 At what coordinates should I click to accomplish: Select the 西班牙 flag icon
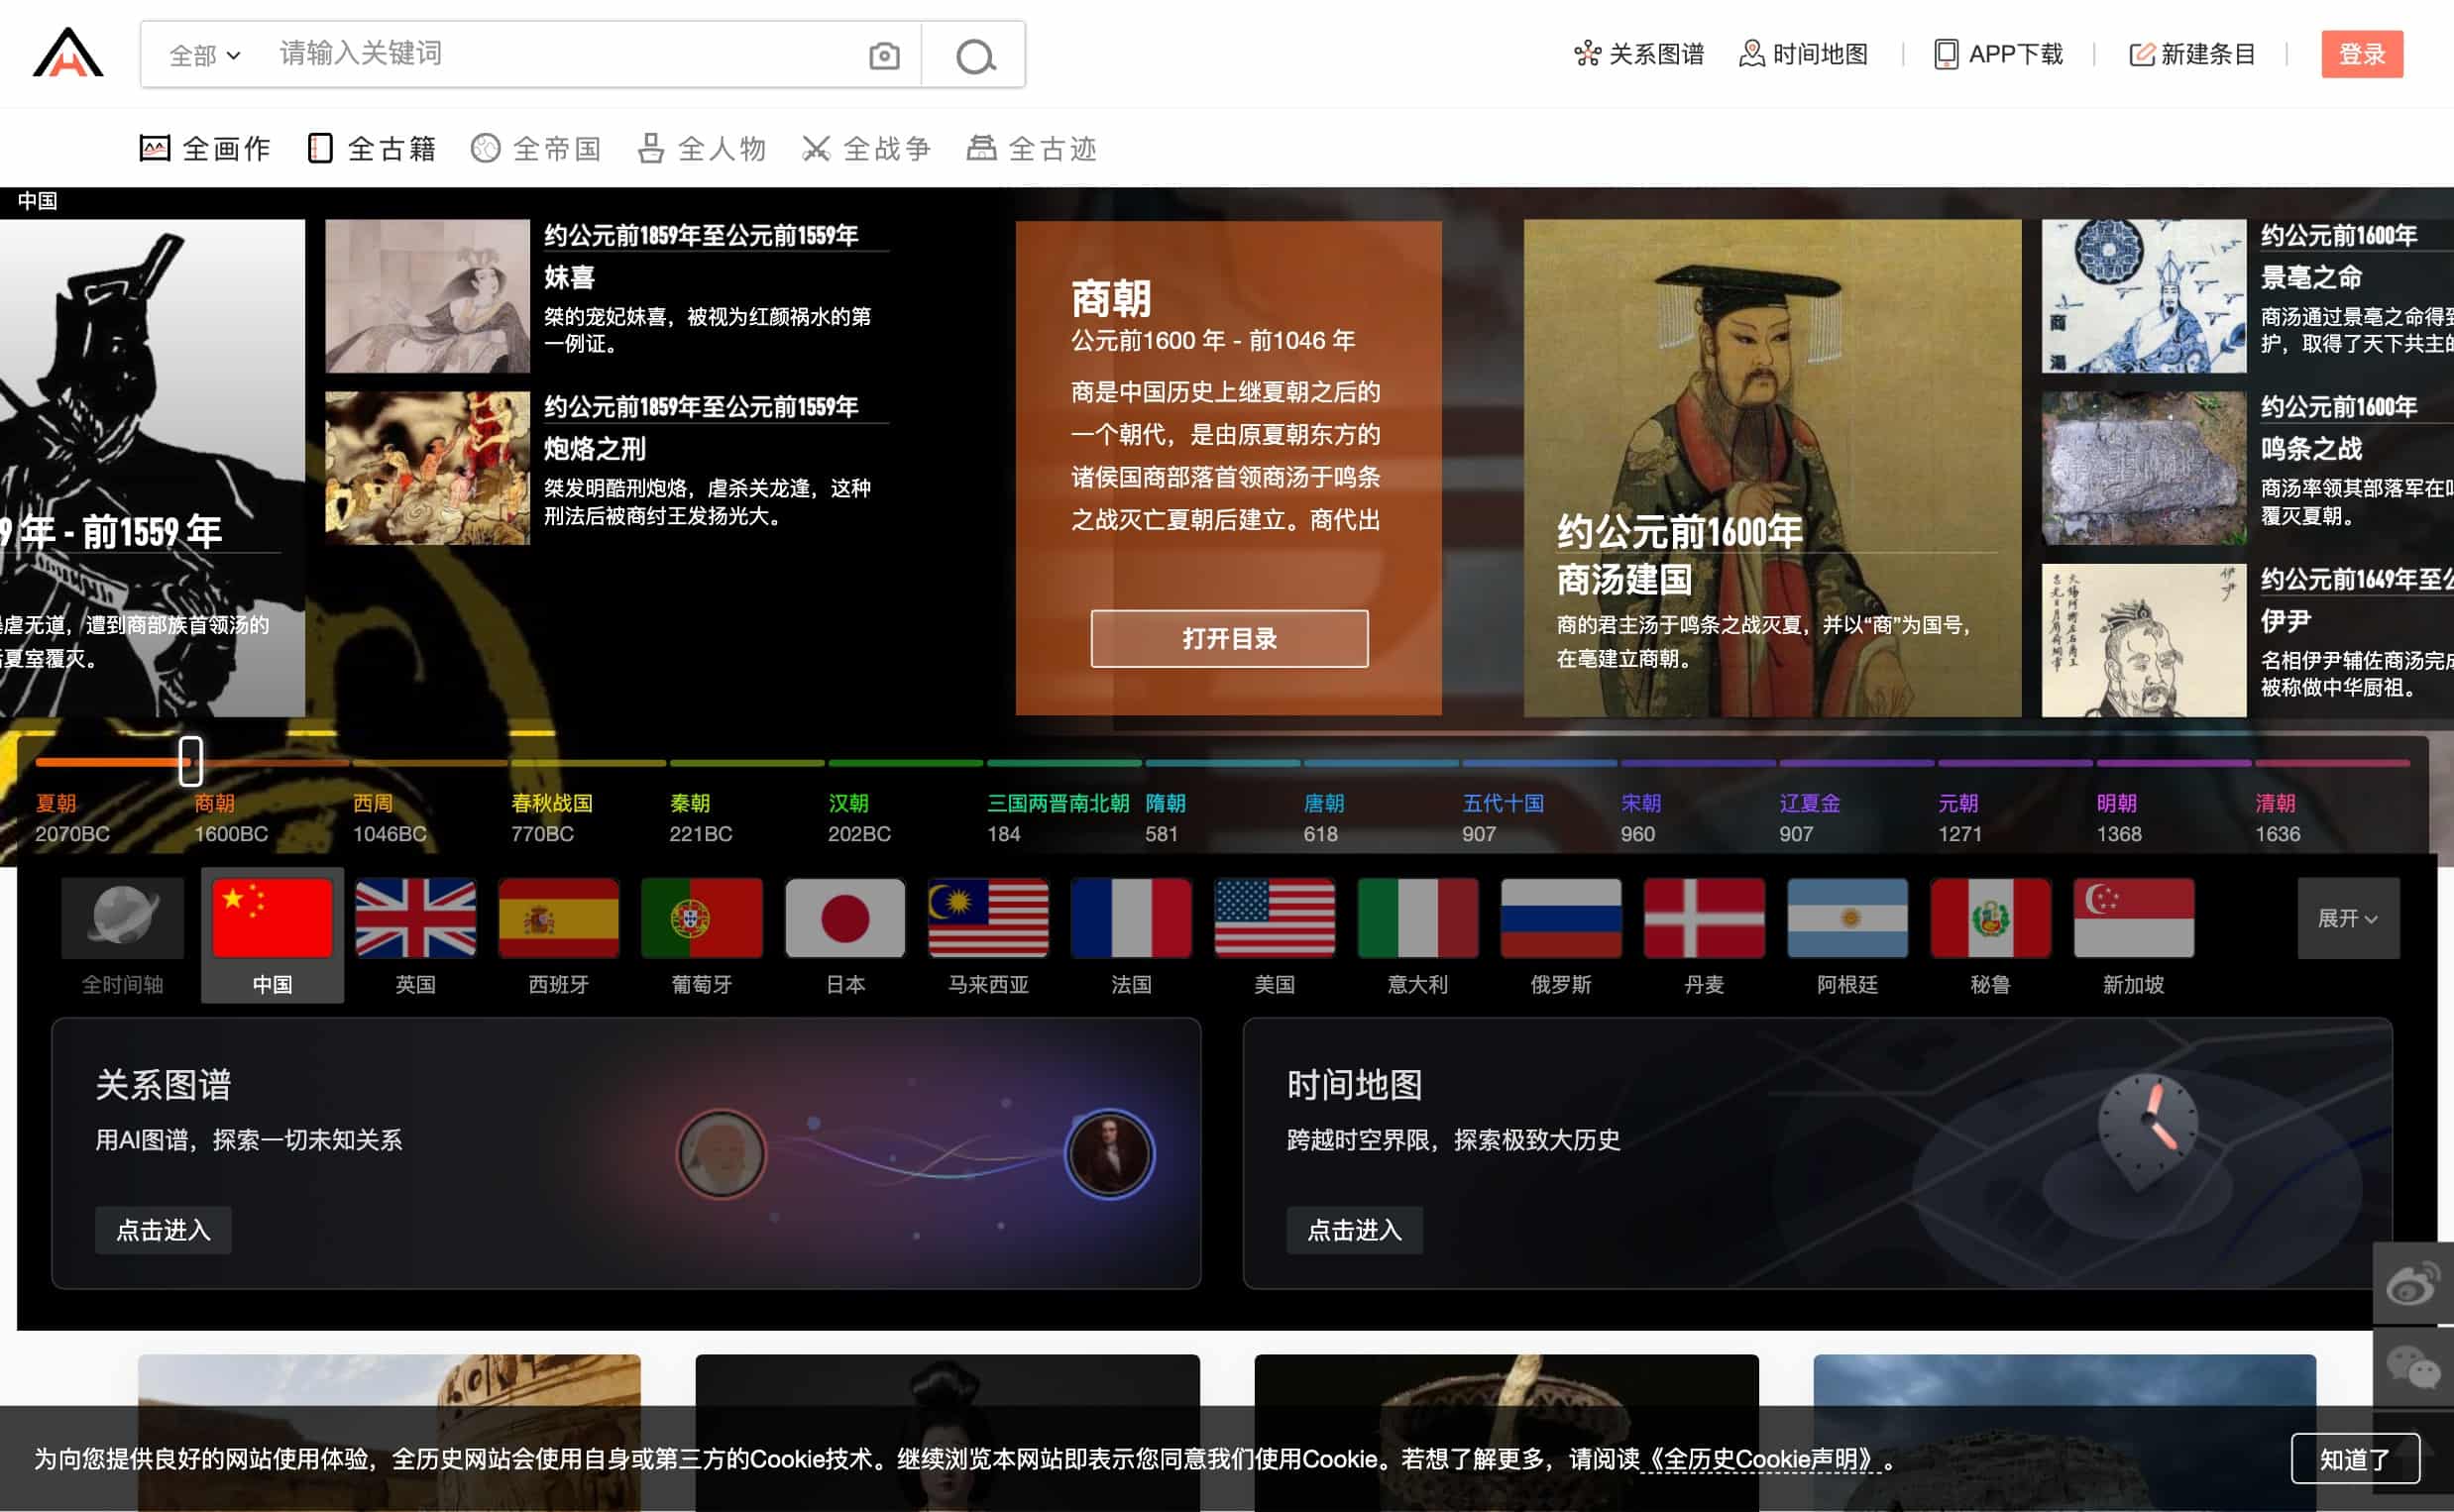point(558,917)
